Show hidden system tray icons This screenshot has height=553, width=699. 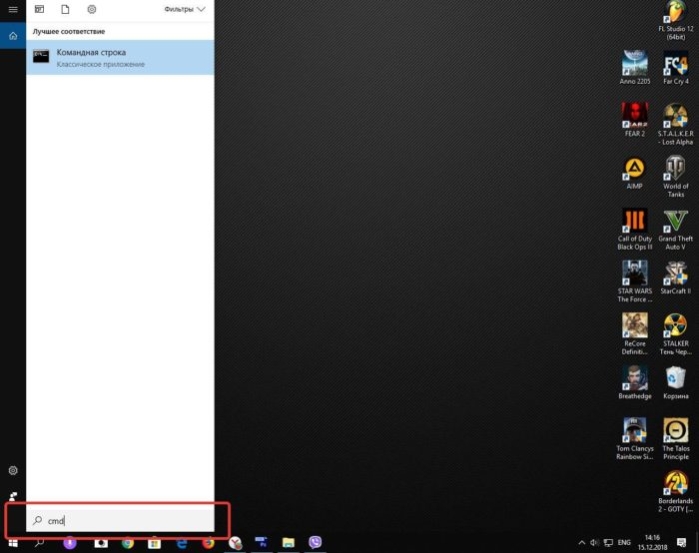coord(581,543)
